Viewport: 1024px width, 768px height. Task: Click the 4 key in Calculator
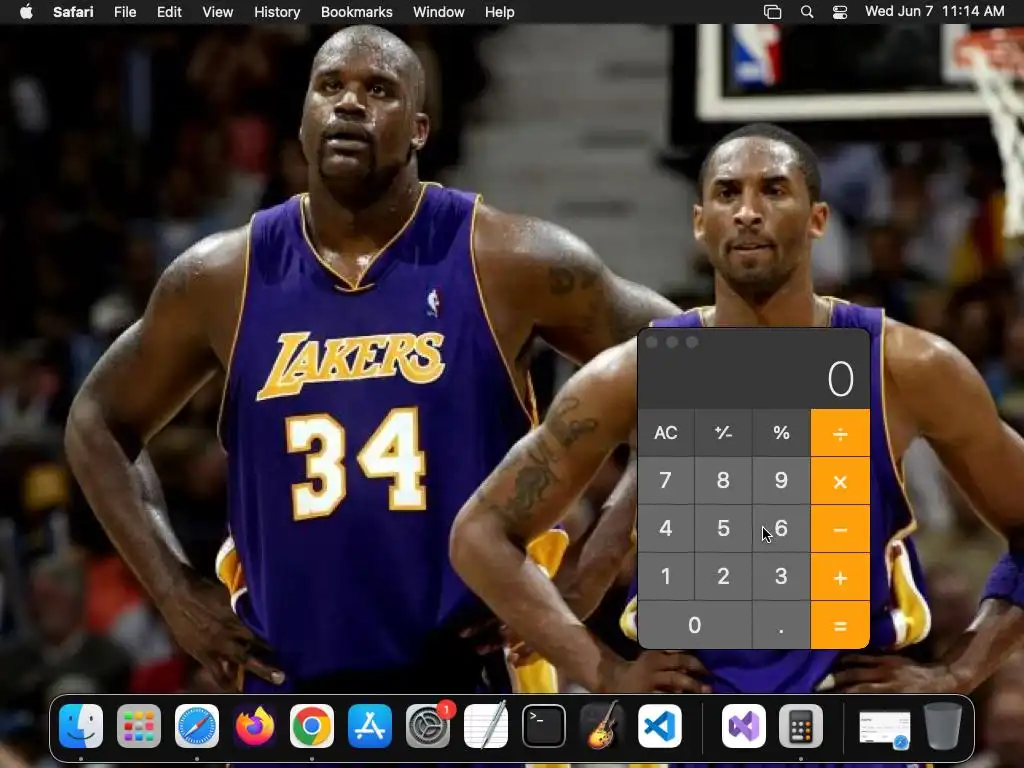point(665,529)
